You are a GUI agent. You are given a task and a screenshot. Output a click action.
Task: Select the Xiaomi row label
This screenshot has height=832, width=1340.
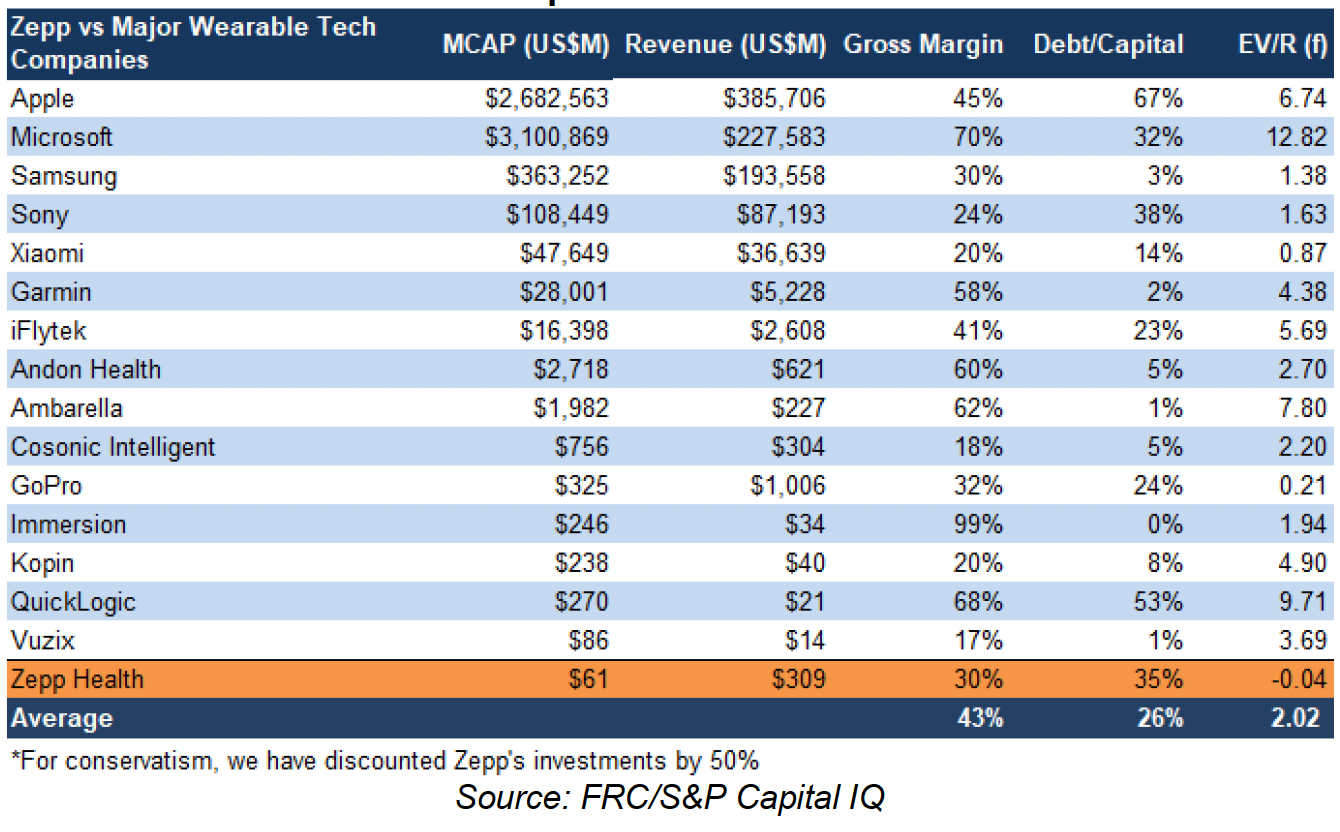tap(47, 253)
